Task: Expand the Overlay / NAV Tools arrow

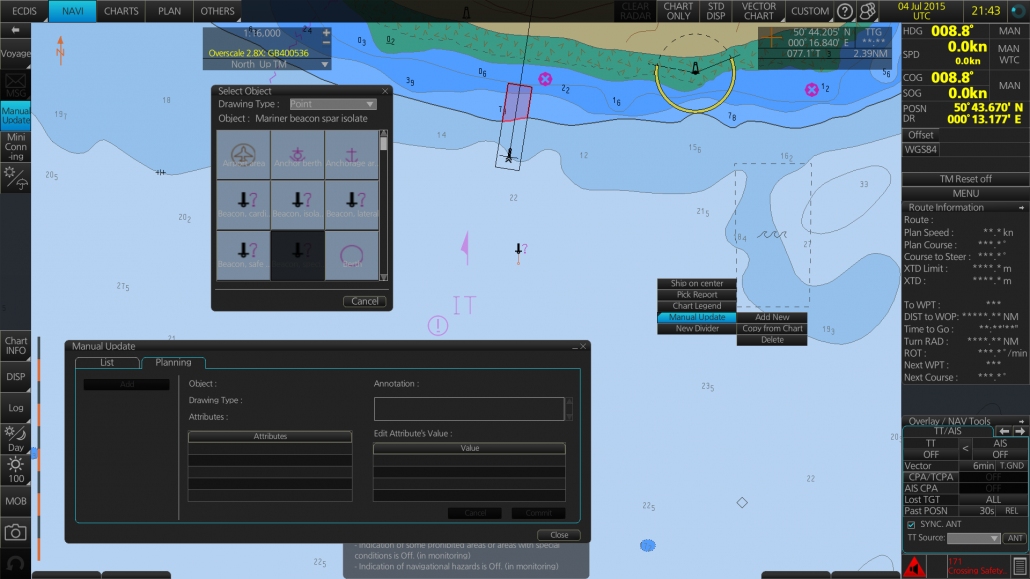Action: 1021,421
